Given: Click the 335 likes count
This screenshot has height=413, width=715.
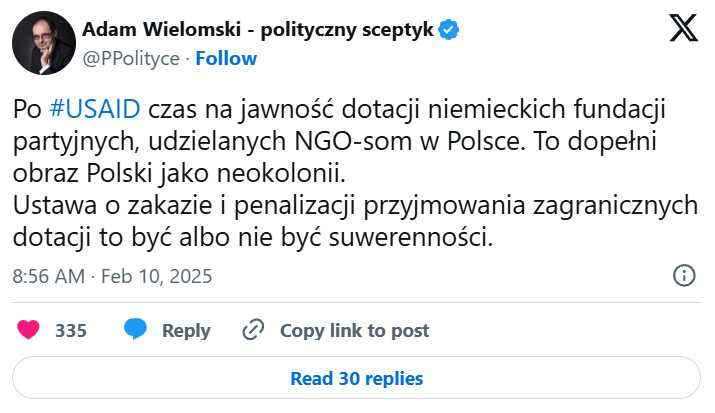Looking at the screenshot, I should tap(71, 330).
